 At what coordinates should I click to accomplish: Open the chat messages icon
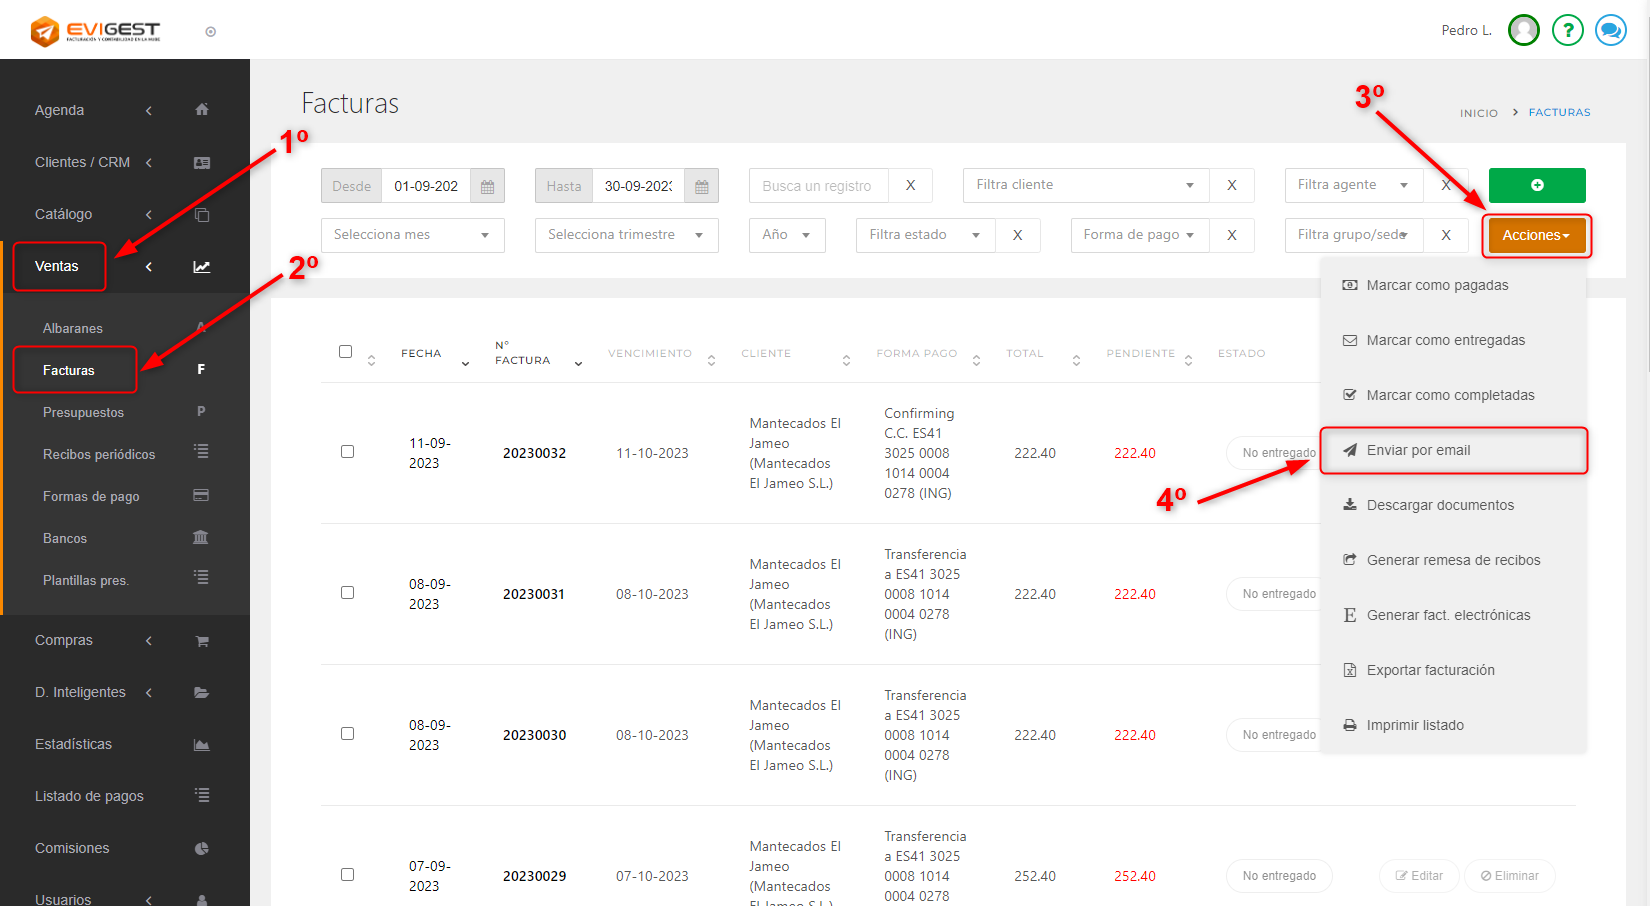(x=1610, y=31)
